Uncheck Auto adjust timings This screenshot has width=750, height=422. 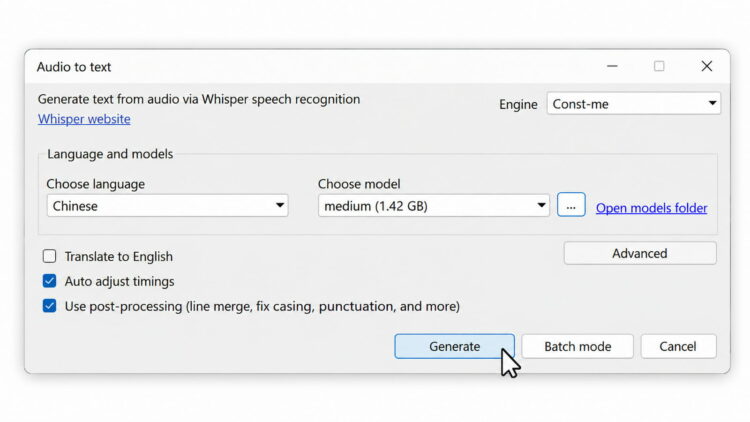(49, 281)
